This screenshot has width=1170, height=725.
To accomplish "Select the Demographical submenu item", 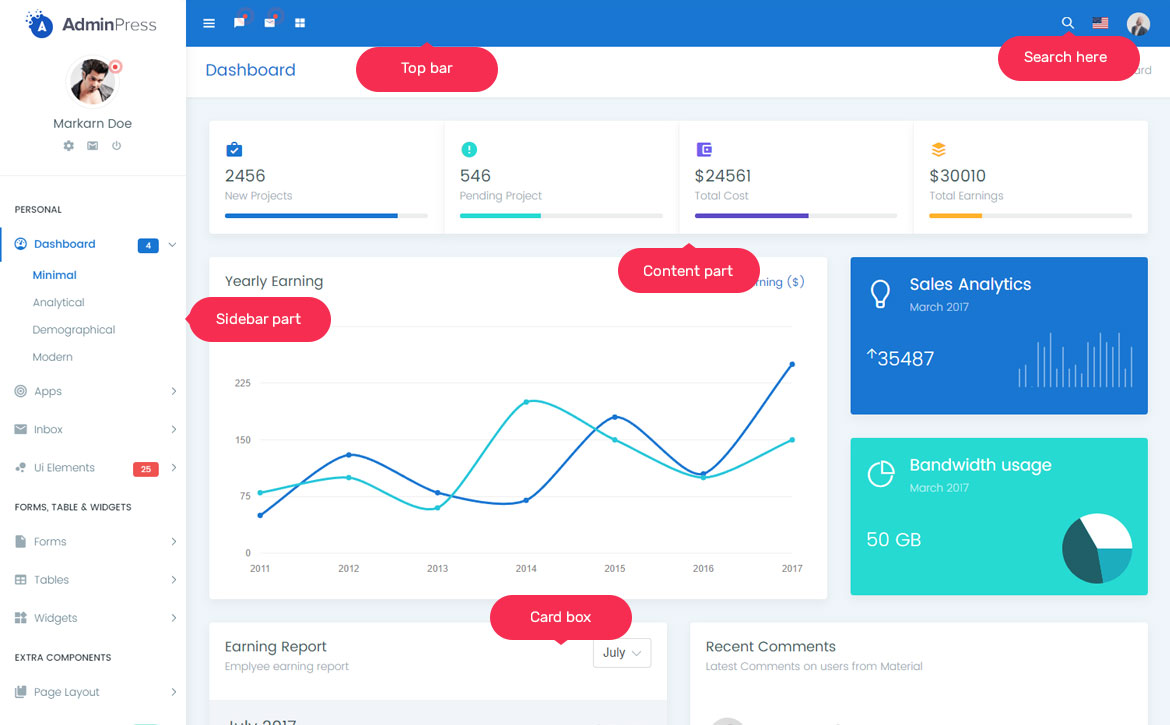I will click(73, 330).
